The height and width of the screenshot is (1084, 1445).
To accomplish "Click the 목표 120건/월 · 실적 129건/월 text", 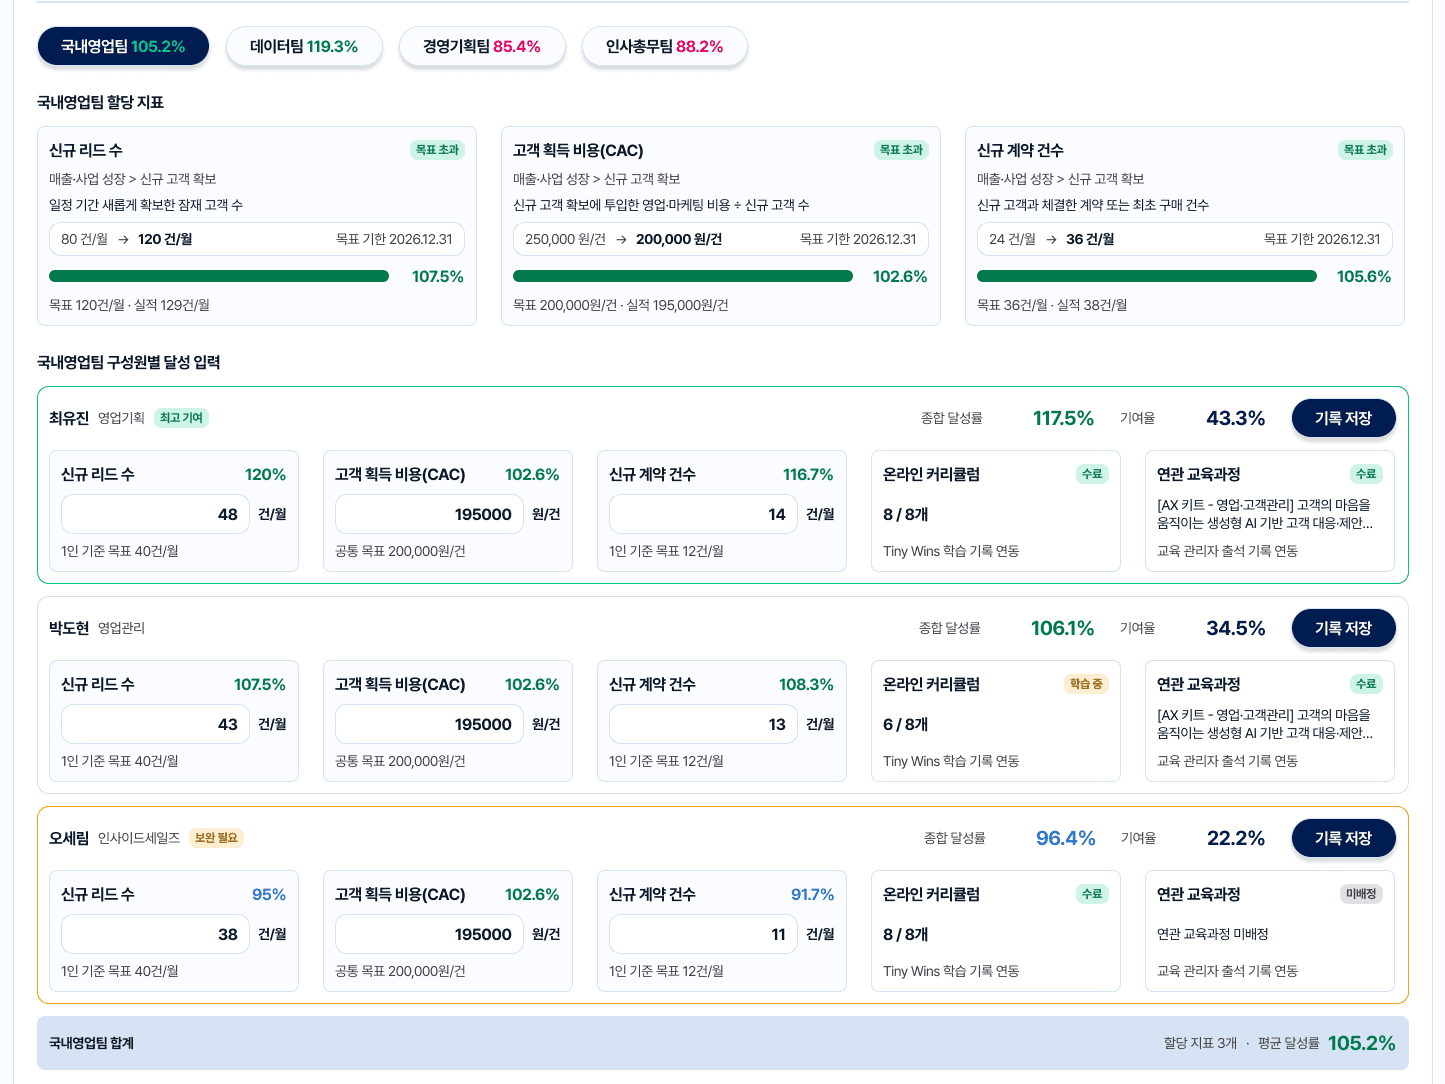I will pyautogui.click(x=129, y=305).
